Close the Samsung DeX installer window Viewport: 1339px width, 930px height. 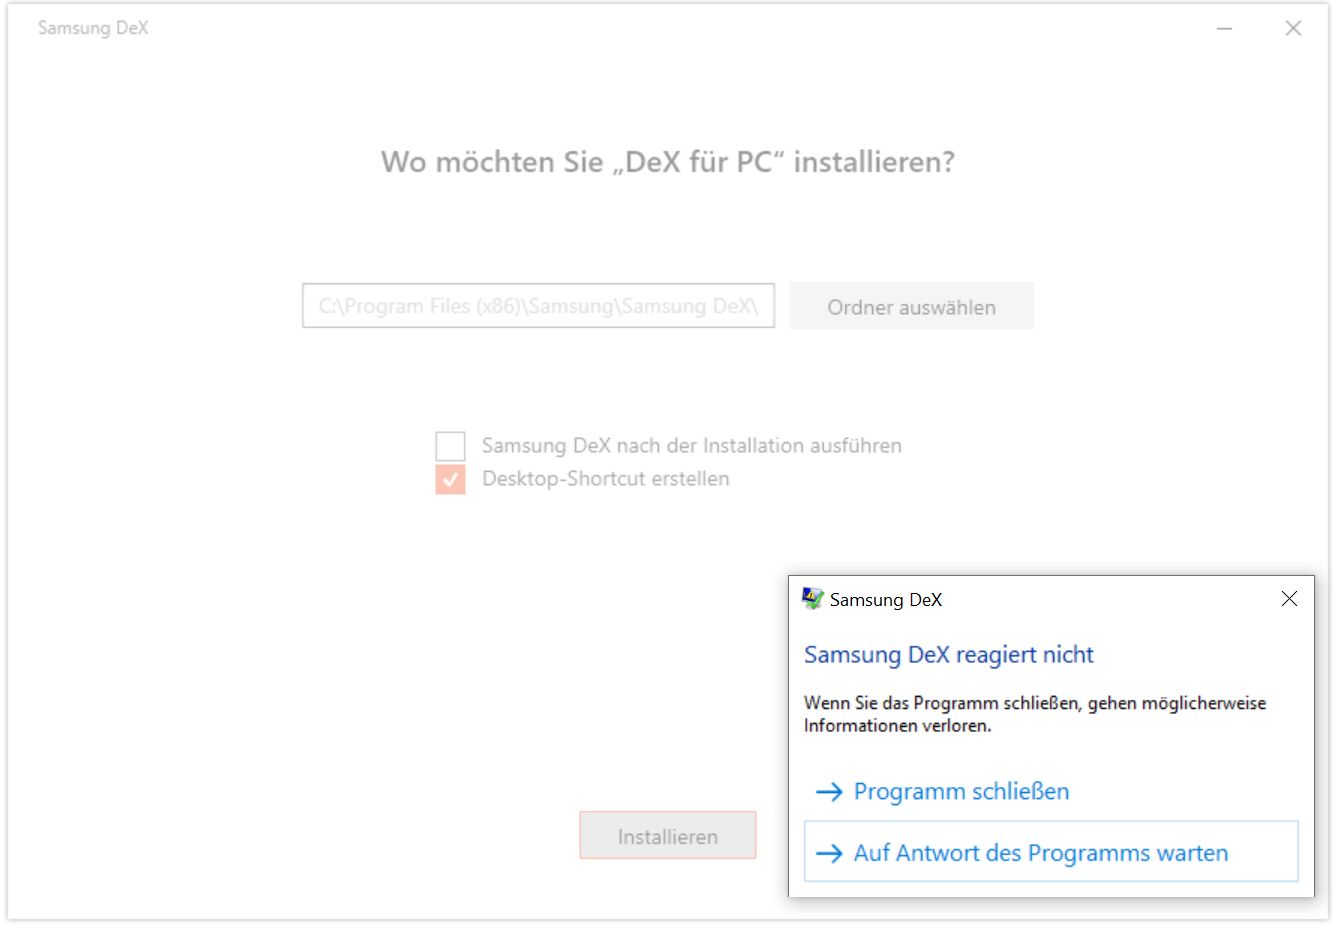(1293, 29)
